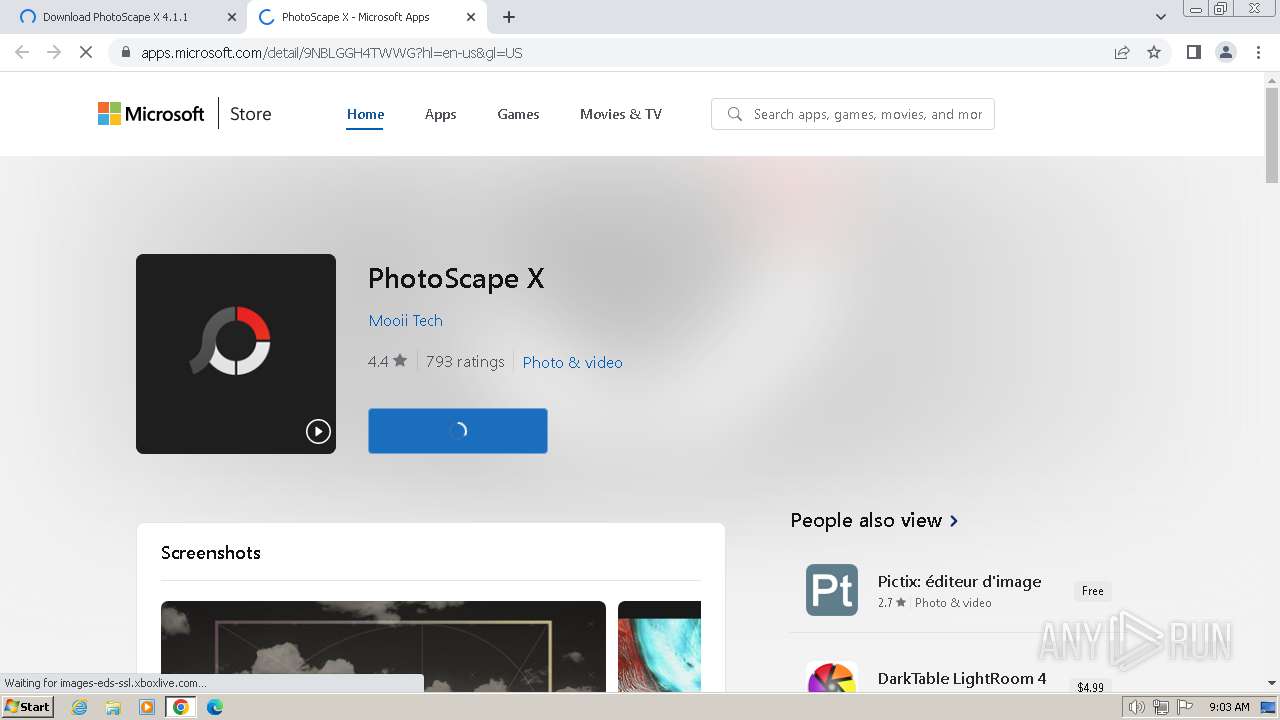Click the Screenshots section heading

pos(211,553)
